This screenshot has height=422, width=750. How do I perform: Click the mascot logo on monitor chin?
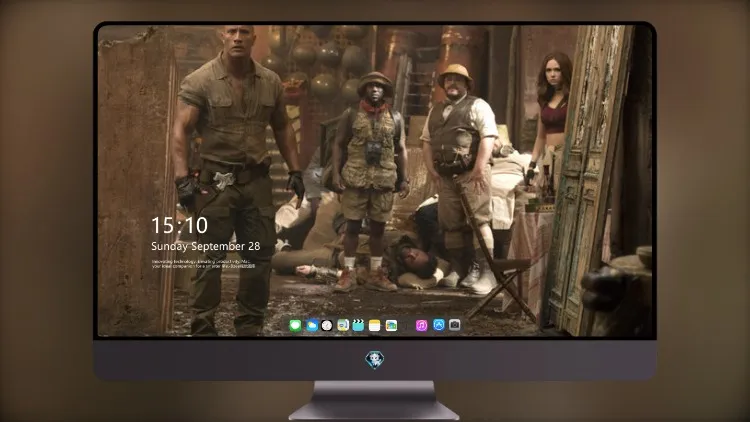(x=375, y=360)
